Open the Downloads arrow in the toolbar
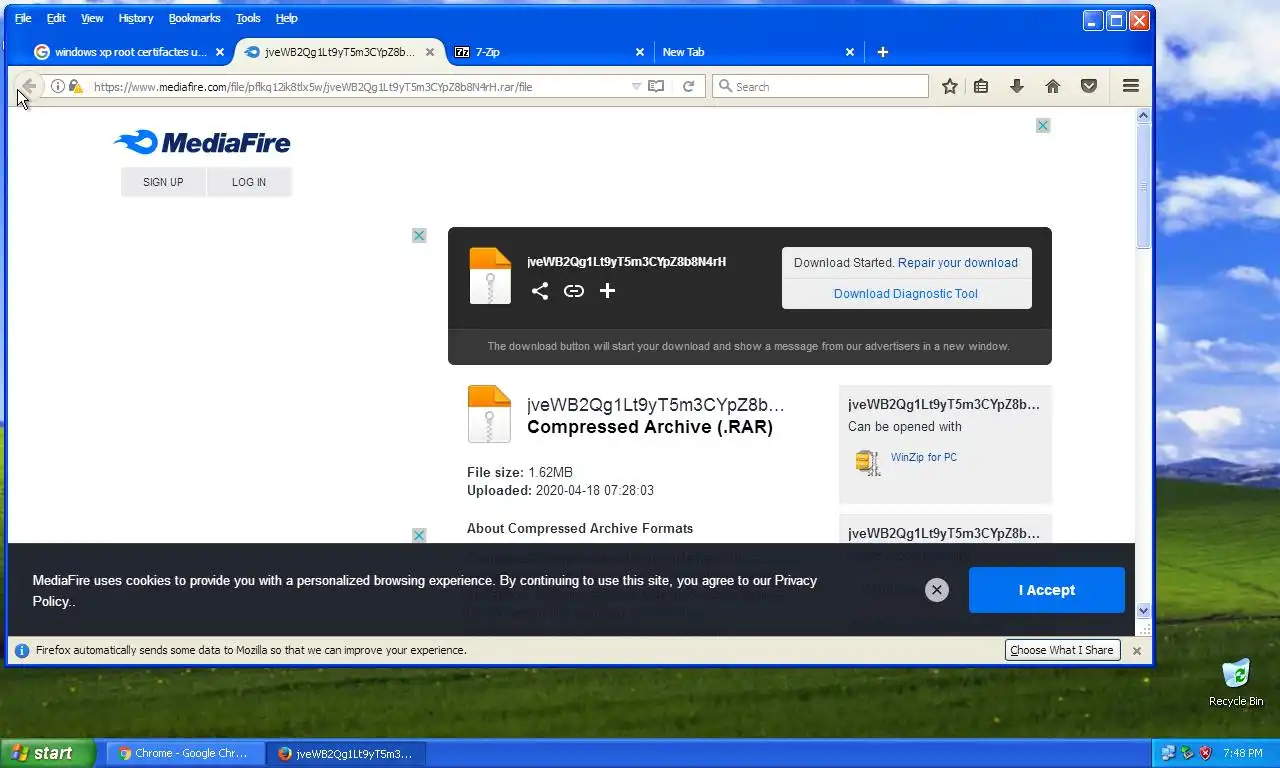This screenshot has height=768, width=1280. 1017,86
